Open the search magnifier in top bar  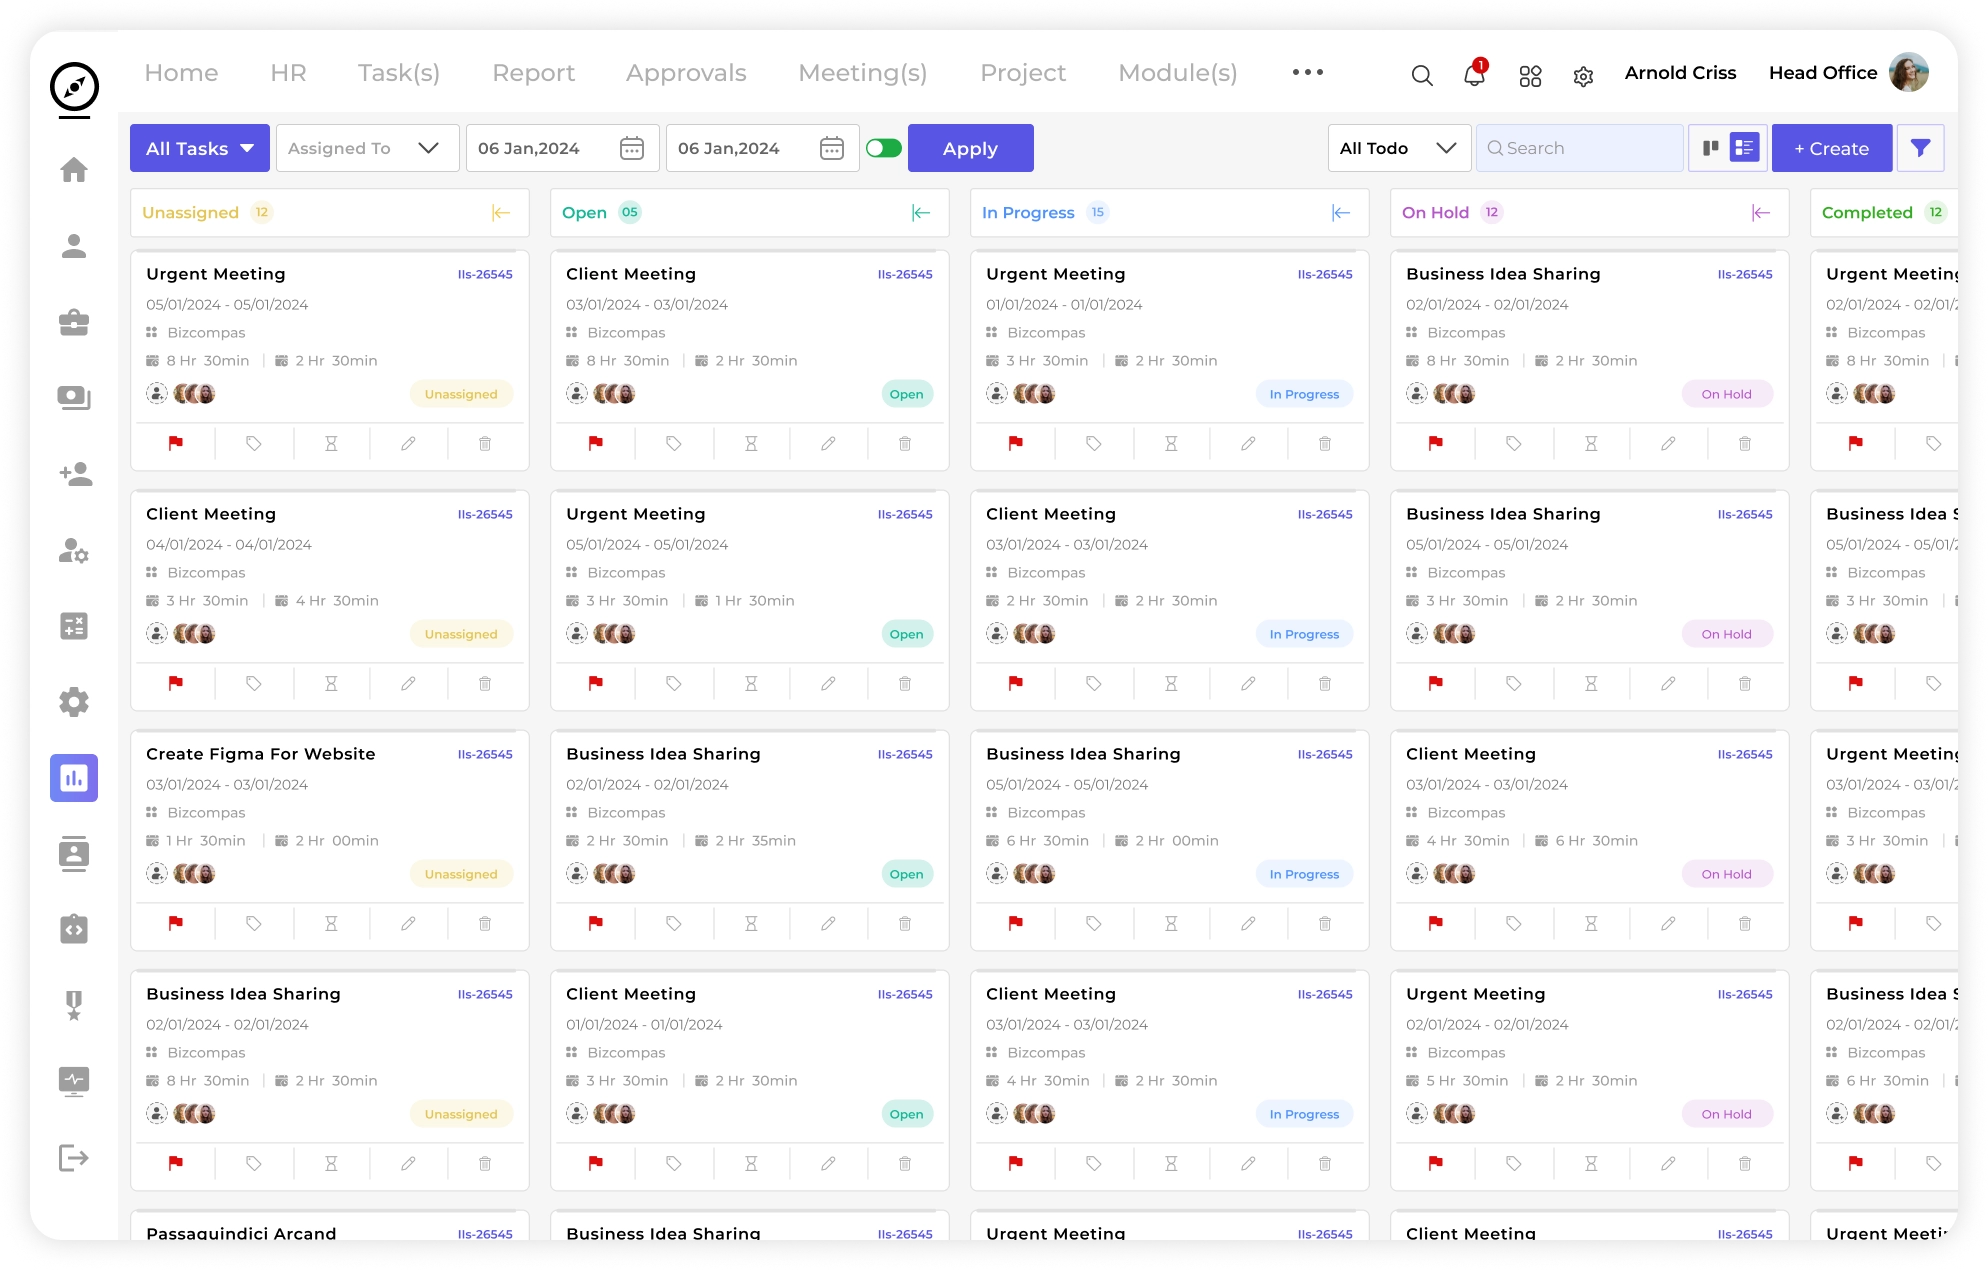[1421, 75]
